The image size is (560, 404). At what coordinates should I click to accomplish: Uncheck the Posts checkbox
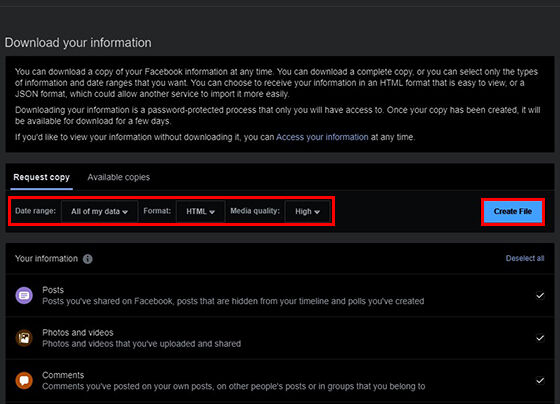click(x=540, y=295)
